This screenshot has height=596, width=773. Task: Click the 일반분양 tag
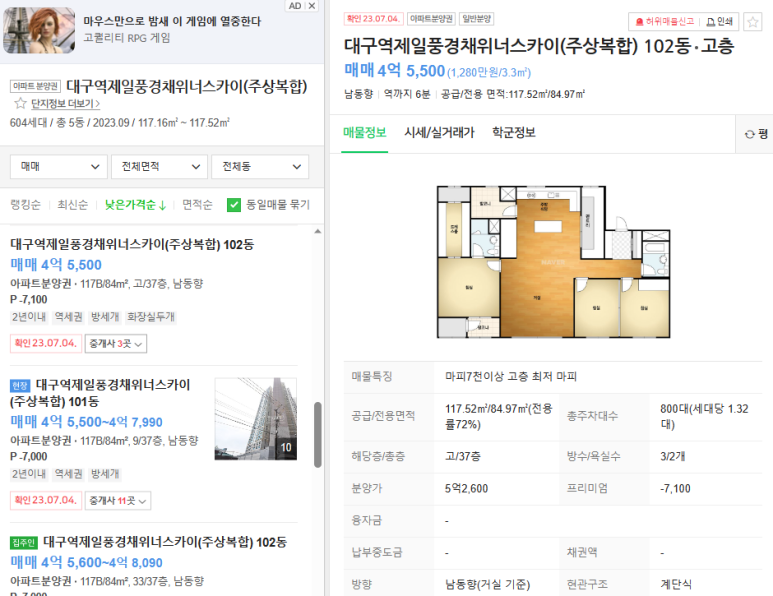(476, 19)
